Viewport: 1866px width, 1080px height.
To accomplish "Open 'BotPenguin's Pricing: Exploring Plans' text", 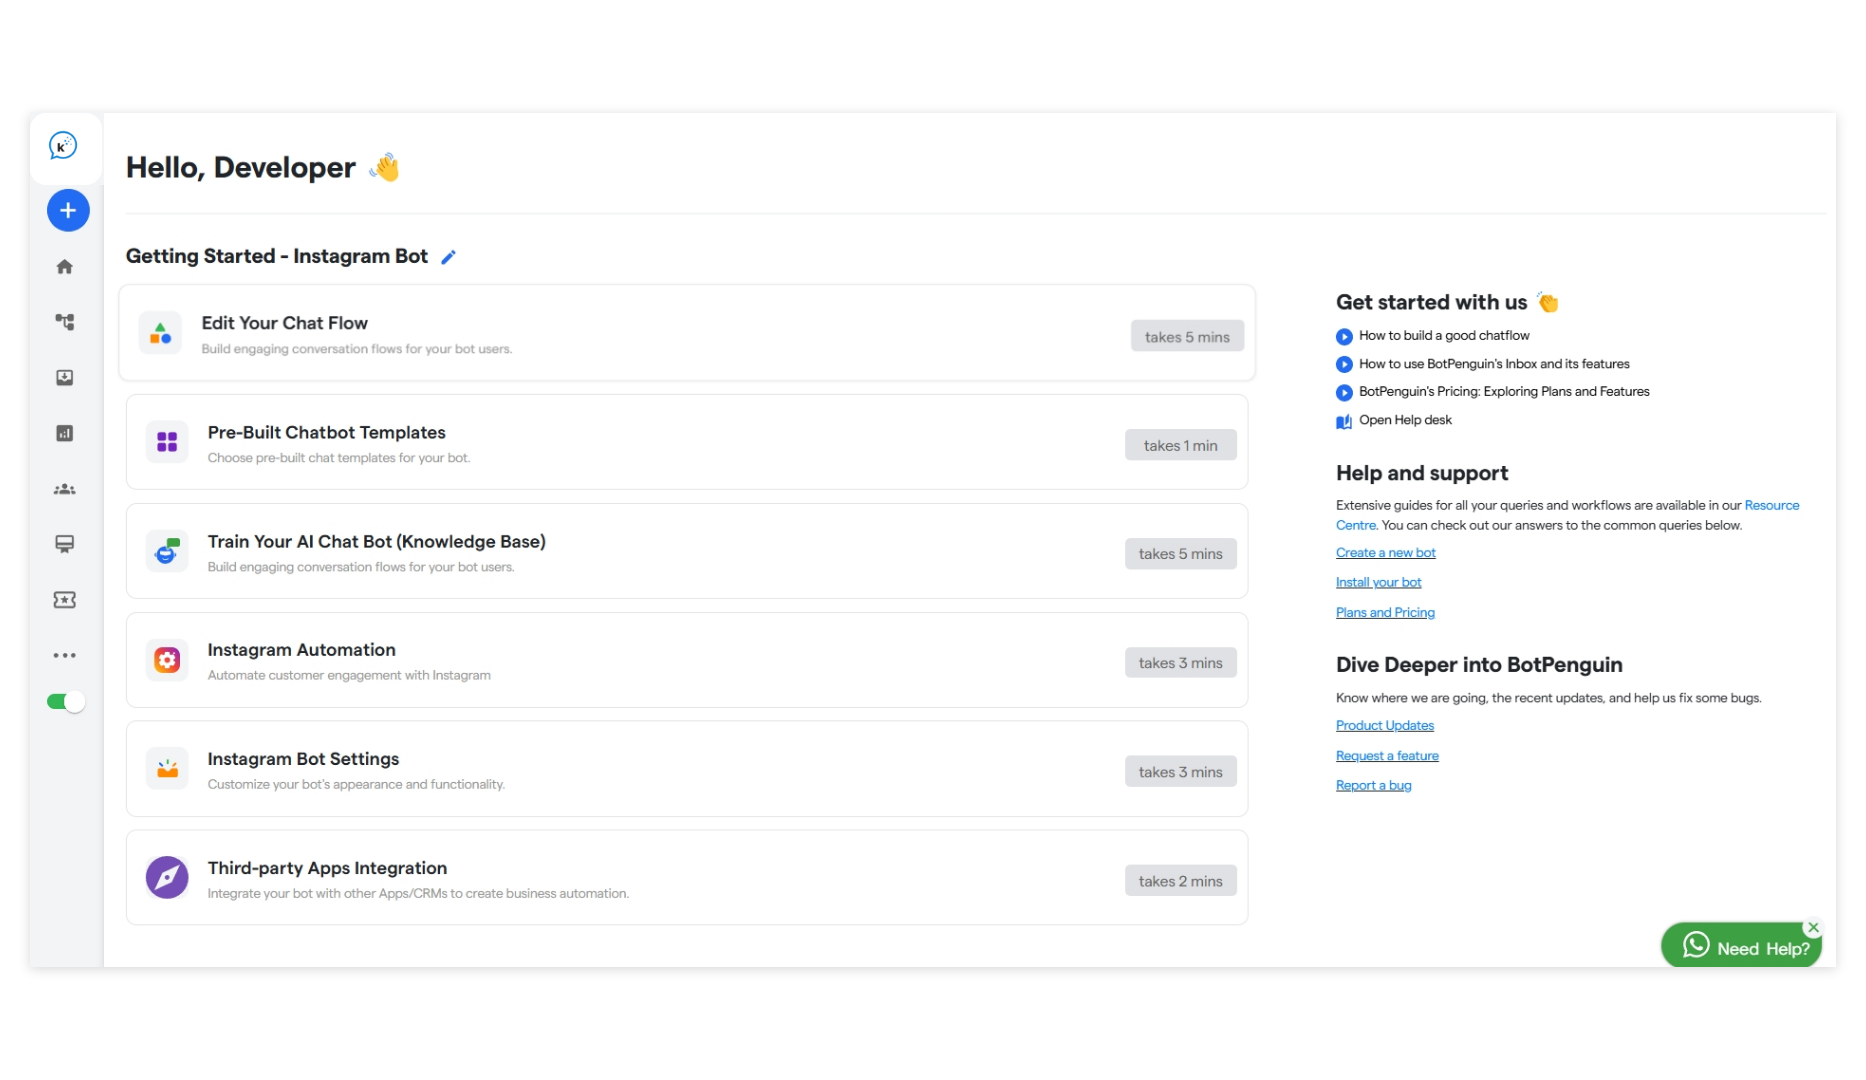I will coord(1504,392).
